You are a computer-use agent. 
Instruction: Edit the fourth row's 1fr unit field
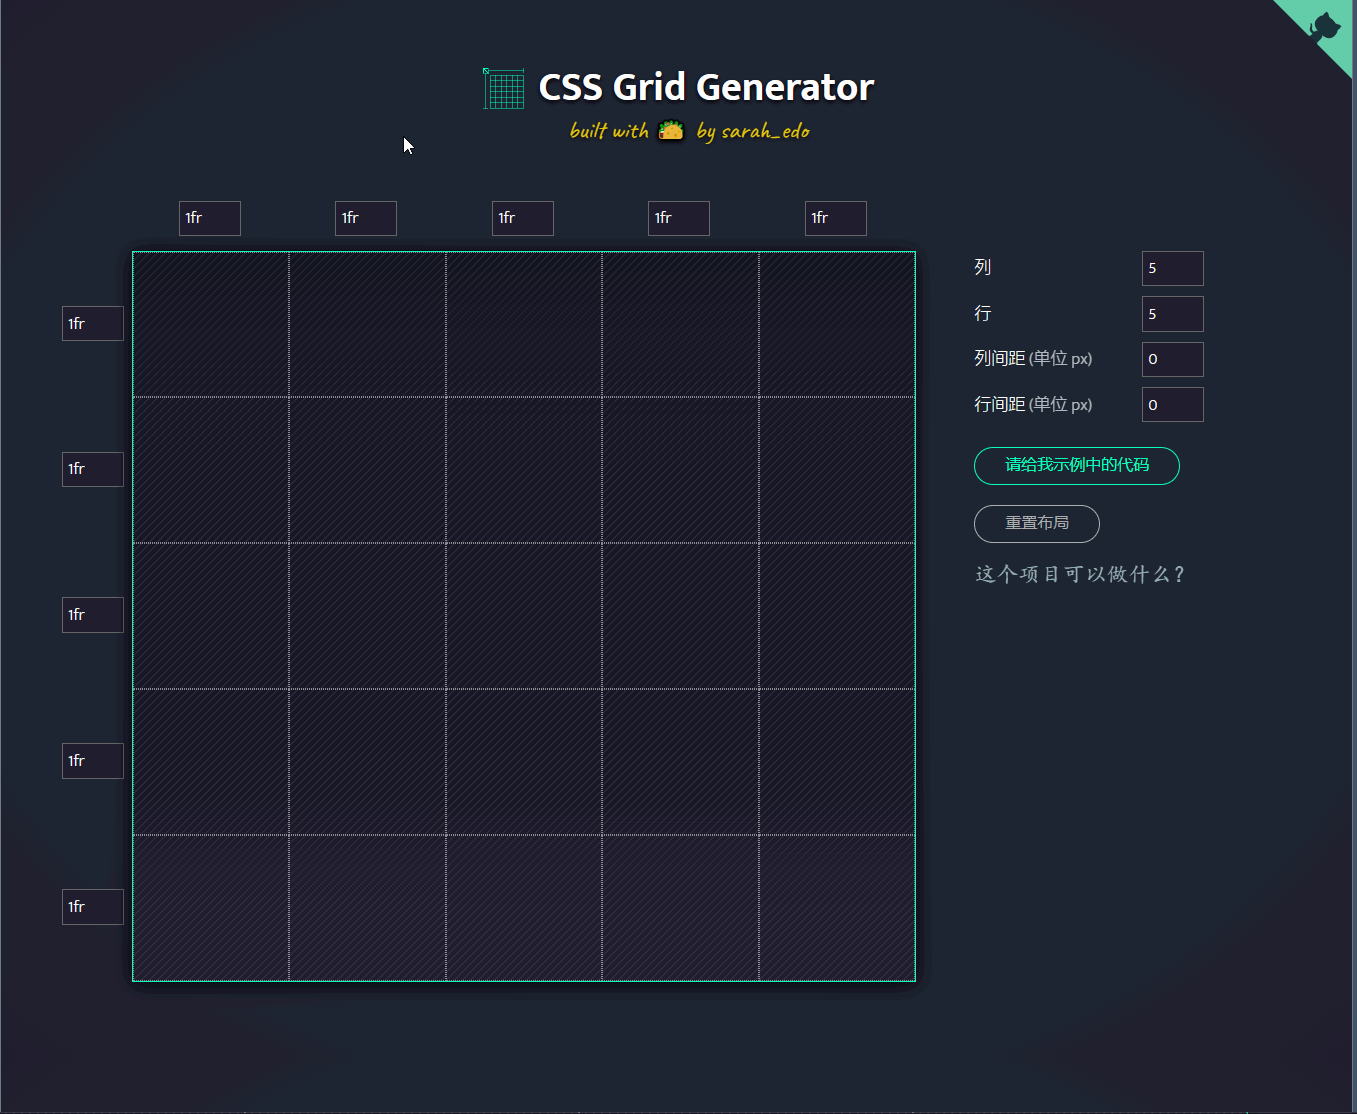(93, 761)
